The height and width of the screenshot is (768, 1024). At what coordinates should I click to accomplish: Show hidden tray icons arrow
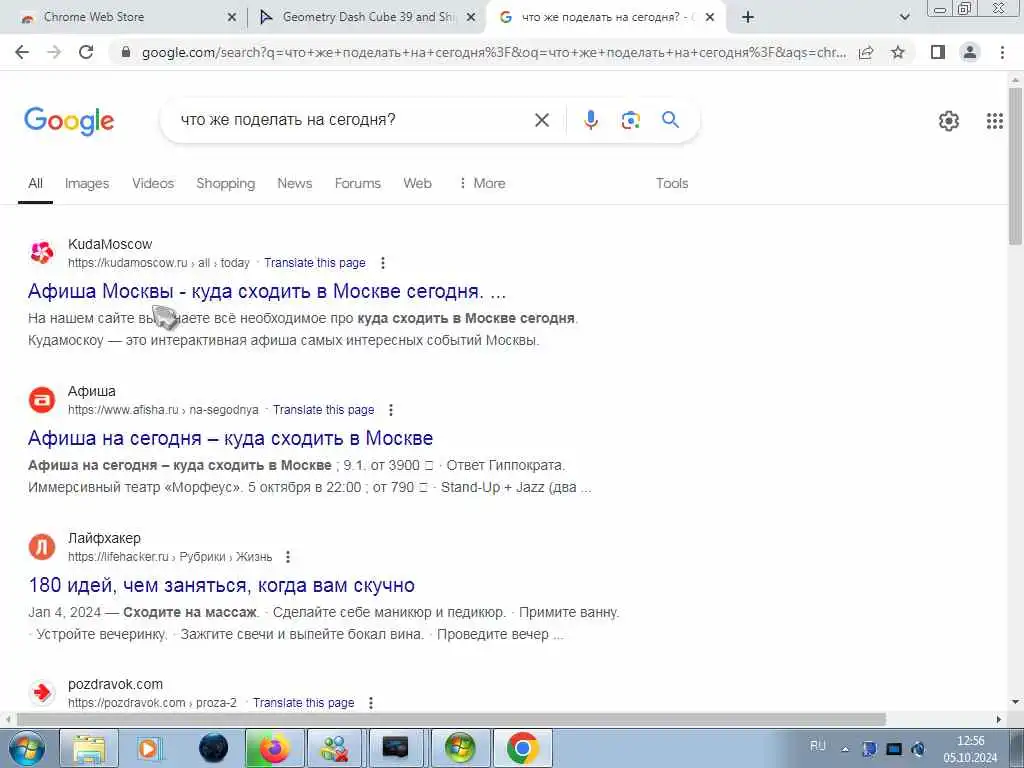tap(846, 749)
